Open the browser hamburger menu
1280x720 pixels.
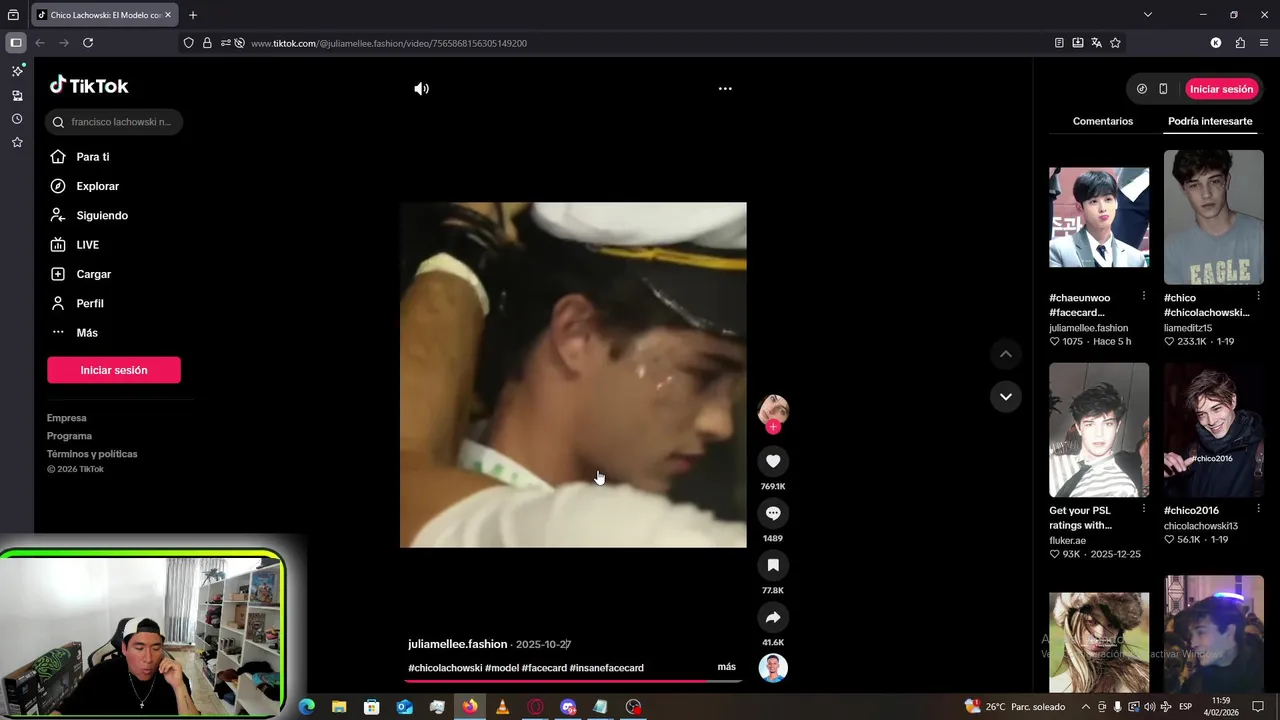1264,43
